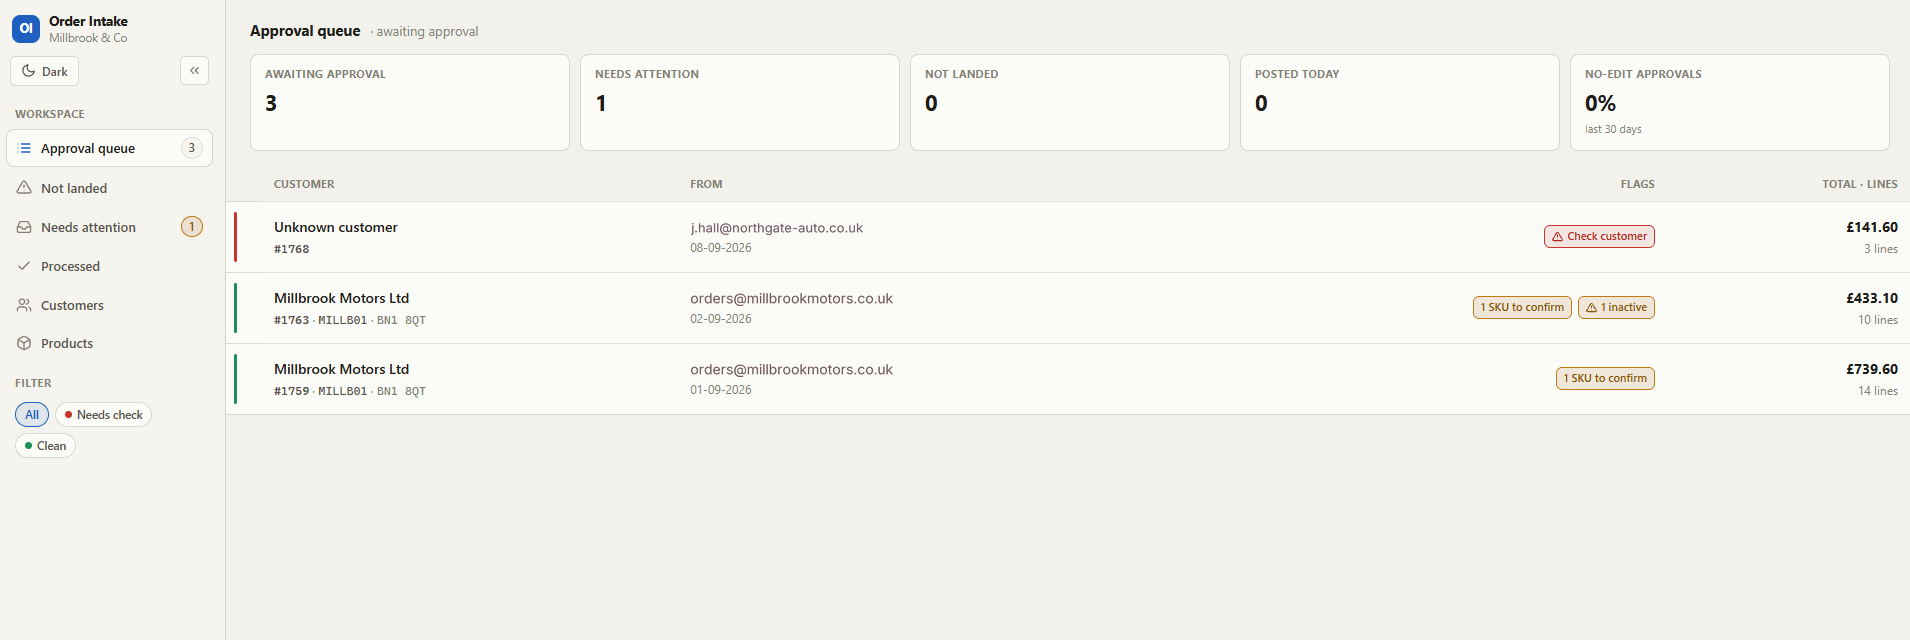Select the All filter chip

tap(32, 414)
